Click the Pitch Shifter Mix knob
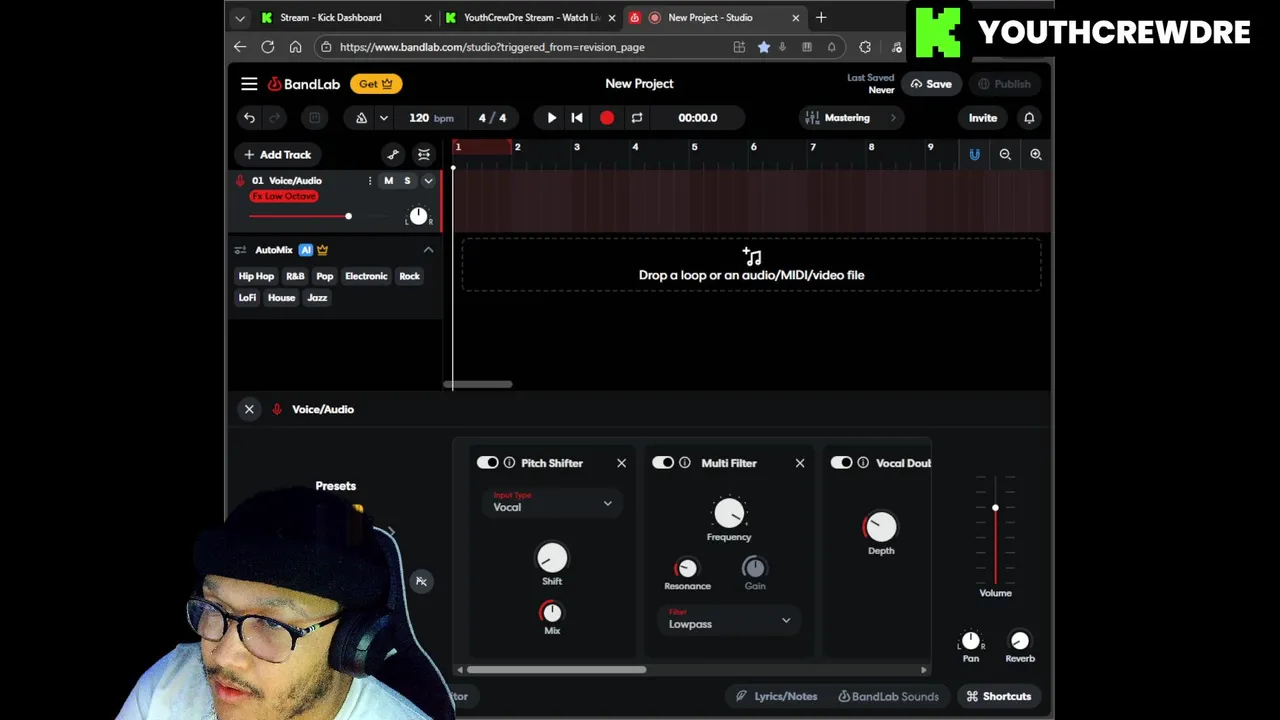The image size is (1280, 720). [552, 612]
